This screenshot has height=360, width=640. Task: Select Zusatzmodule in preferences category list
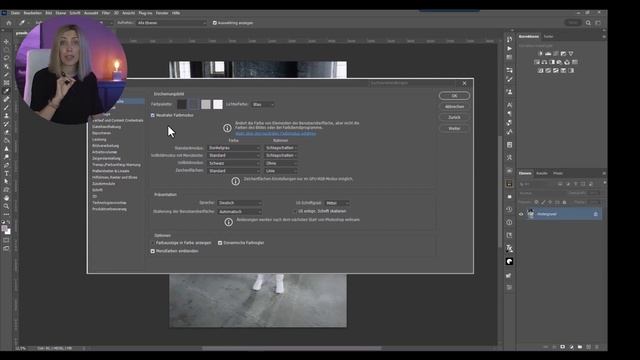click(104, 184)
